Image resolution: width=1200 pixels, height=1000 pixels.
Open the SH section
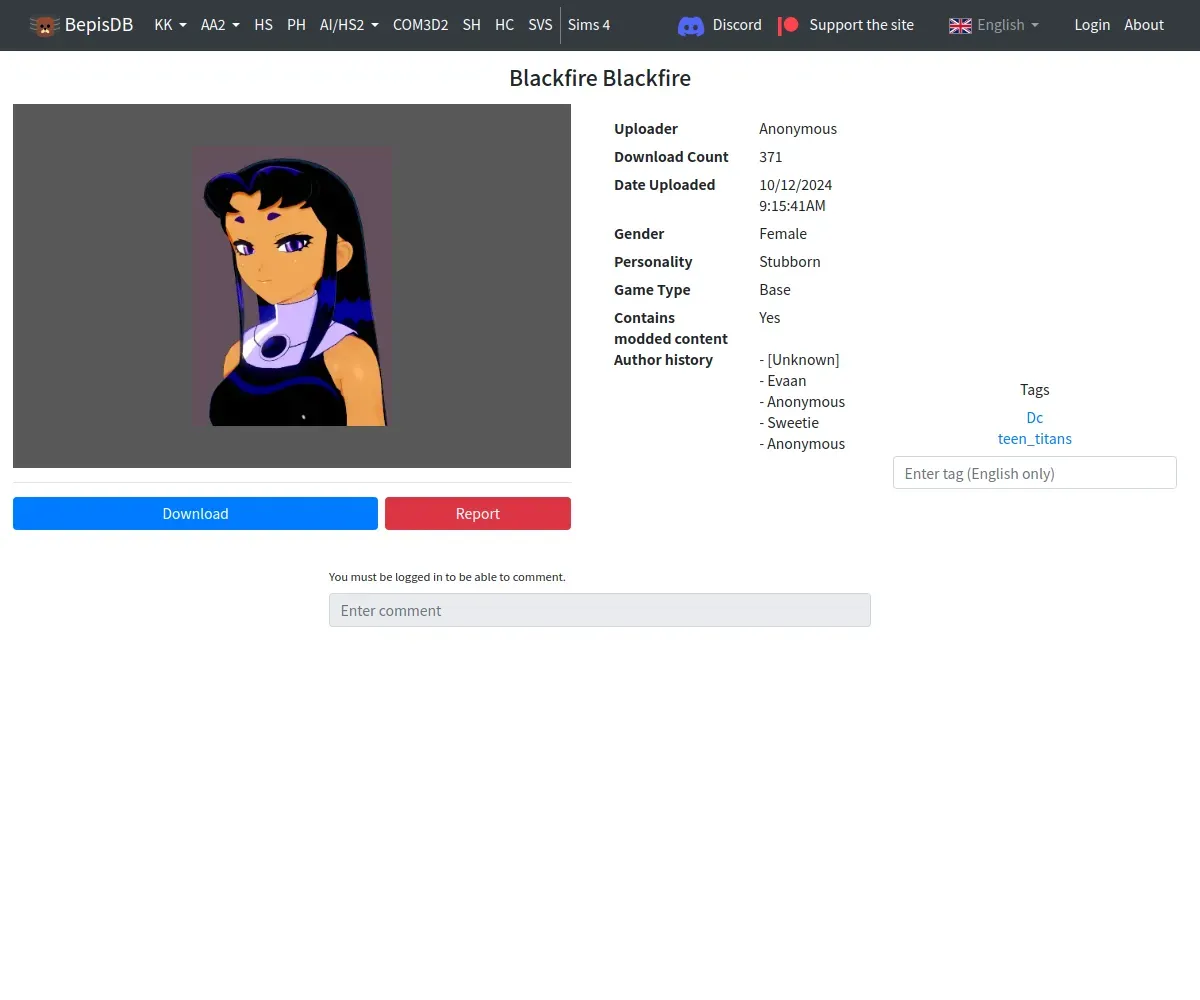coord(471,25)
